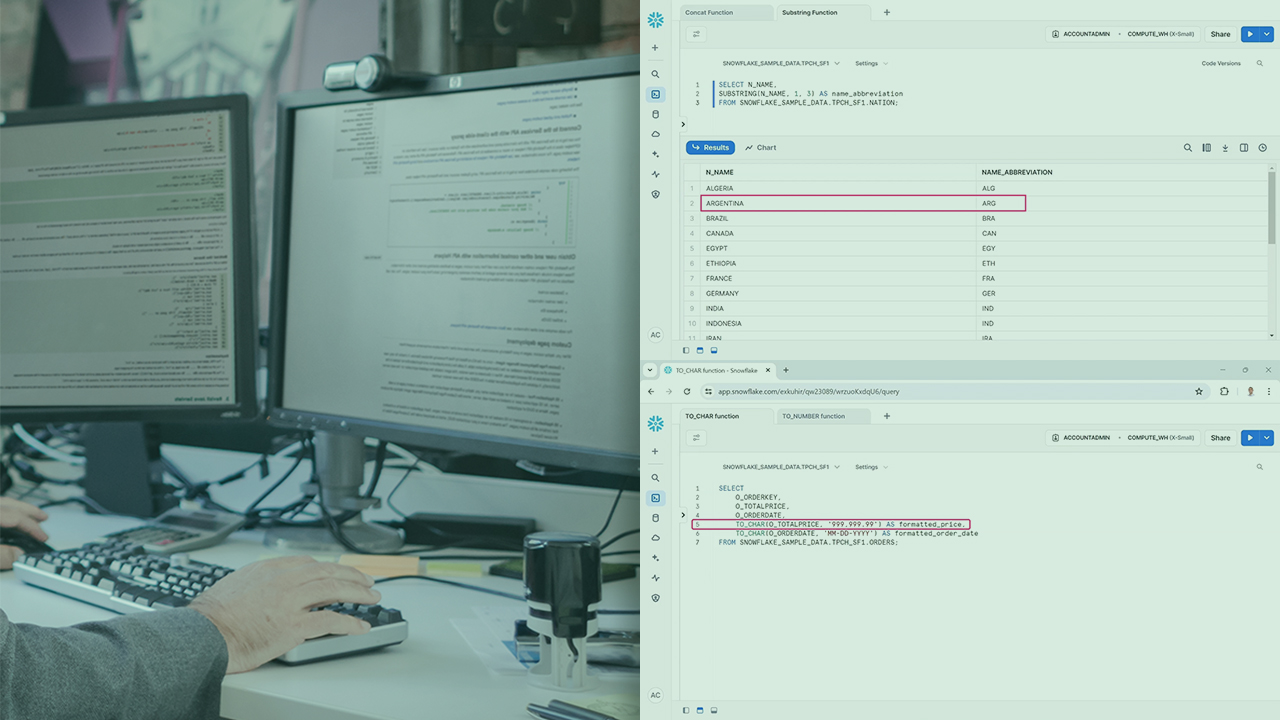Open the split details panel icon in results
The image size is (1280, 720).
point(1244,148)
